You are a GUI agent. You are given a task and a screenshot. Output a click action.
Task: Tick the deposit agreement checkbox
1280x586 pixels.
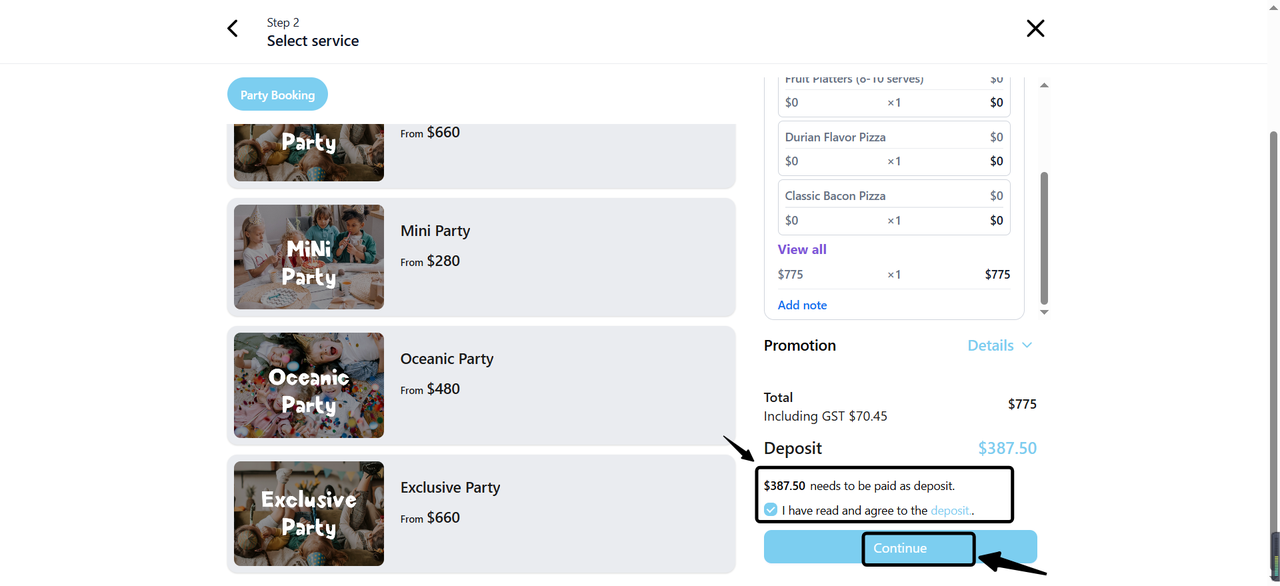[770, 510]
